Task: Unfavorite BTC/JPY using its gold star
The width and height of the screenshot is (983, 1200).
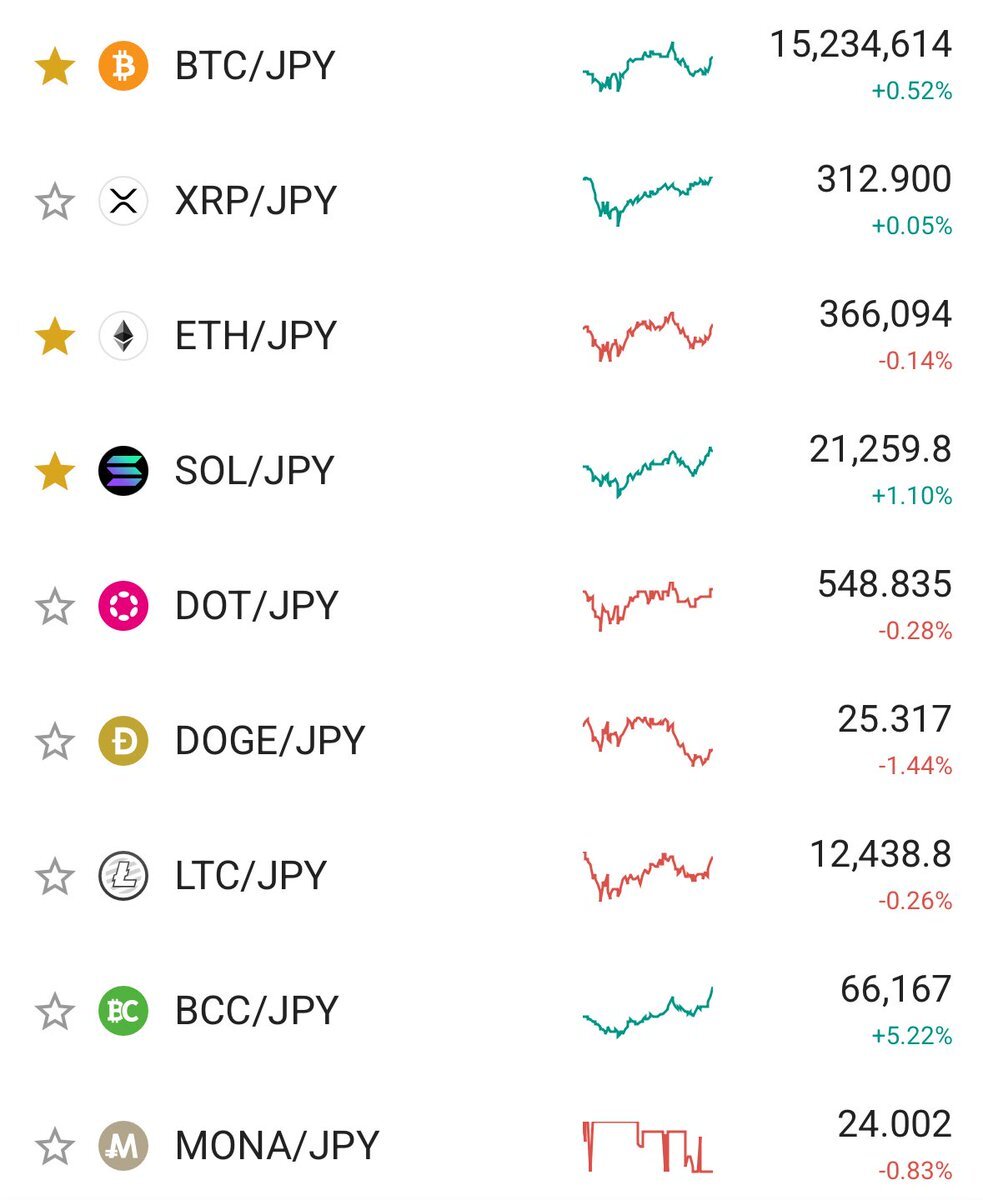Action: (54, 66)
